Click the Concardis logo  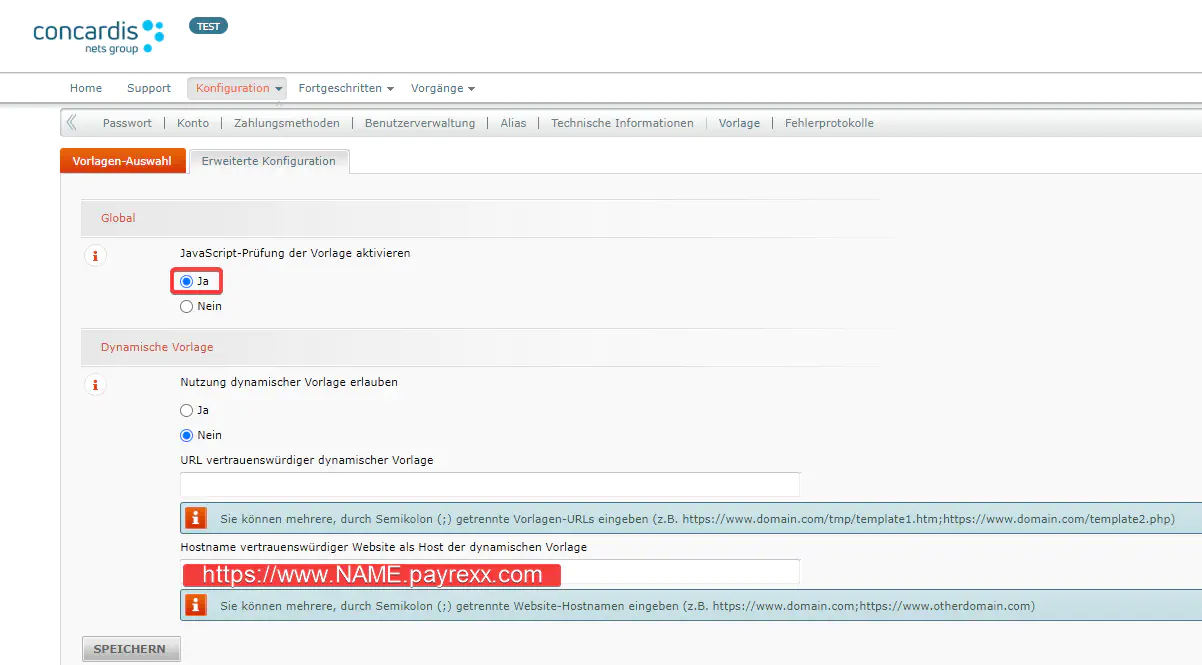point(98,35)
